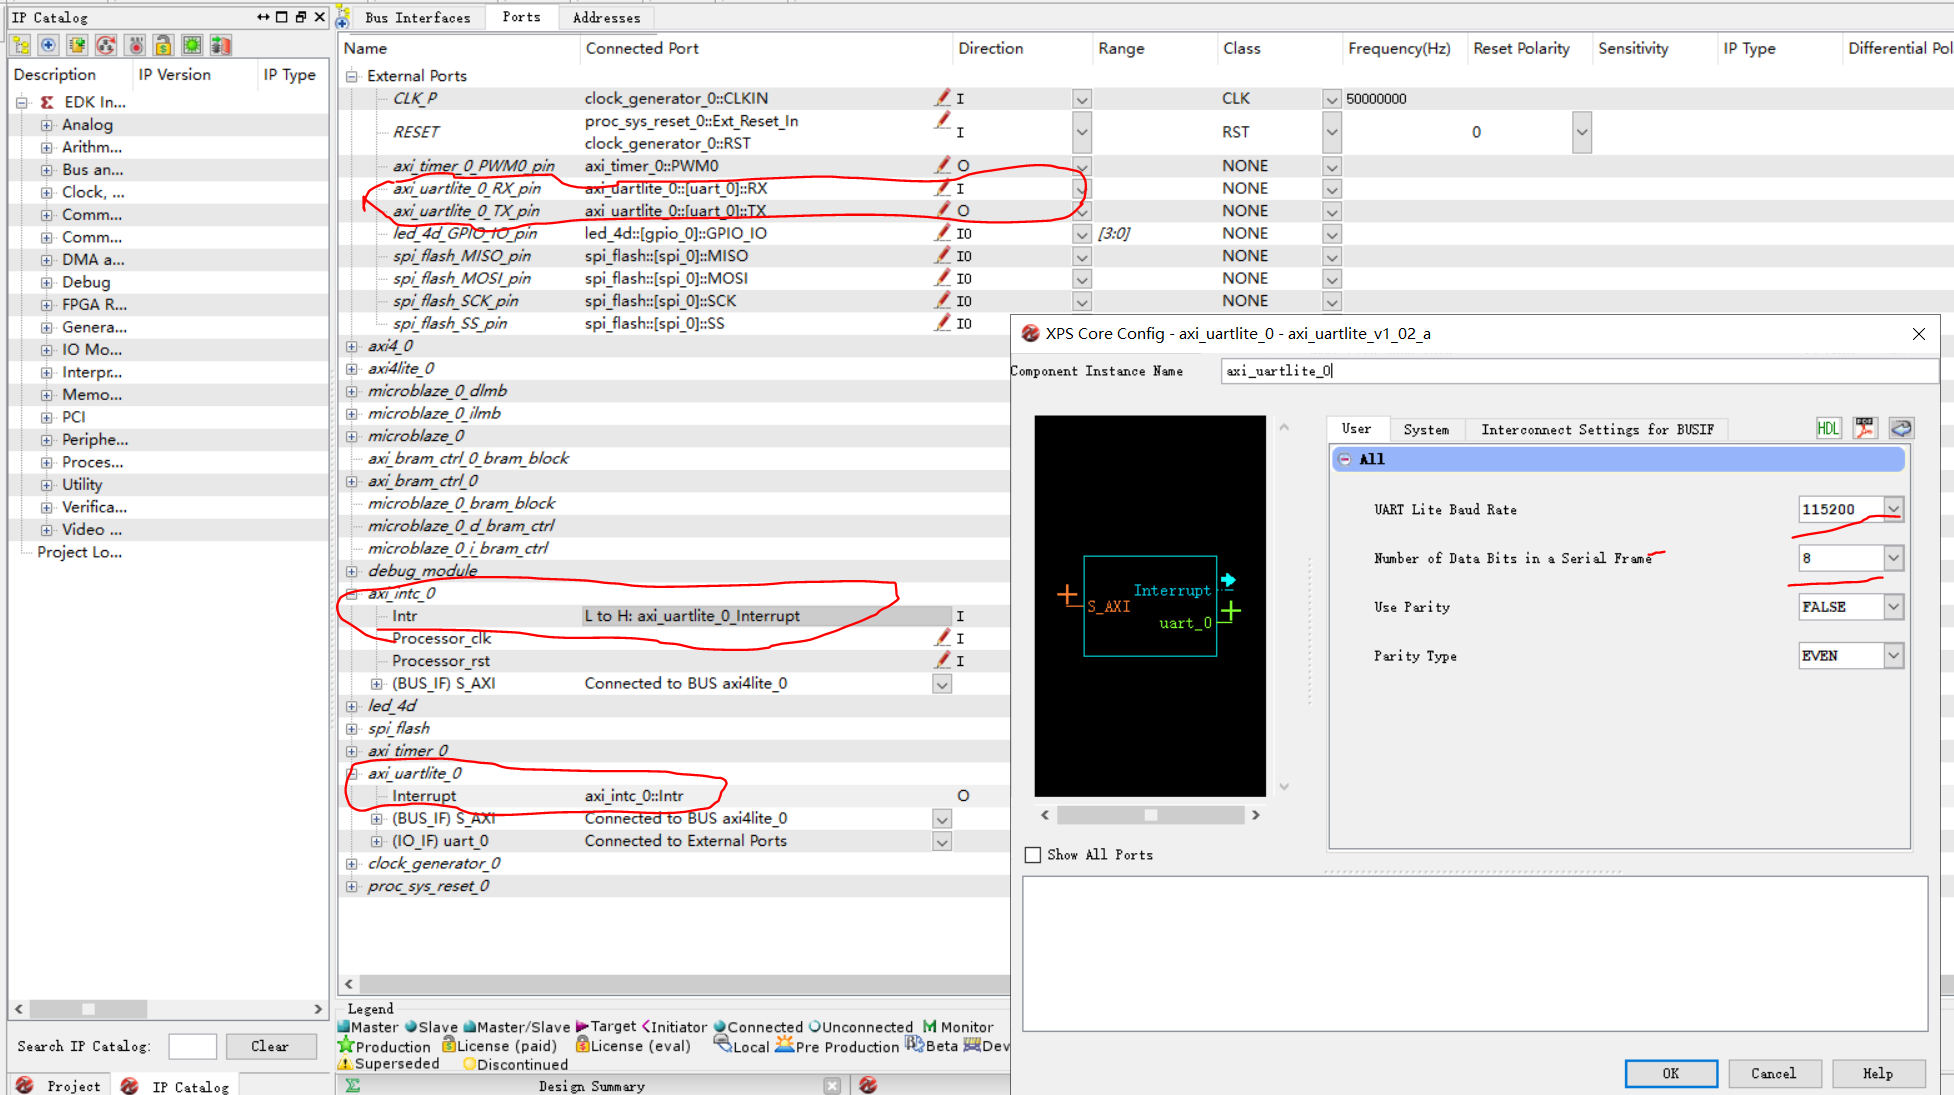Expand the (IO_IF) uart_0 node
This screenshot has width=1954, height=1095.
coord(377,841)
